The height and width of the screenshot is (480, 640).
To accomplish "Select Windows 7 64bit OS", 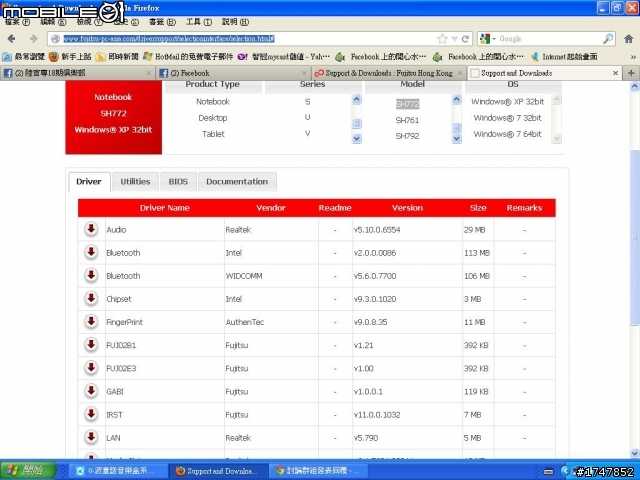I will point(507,134).
